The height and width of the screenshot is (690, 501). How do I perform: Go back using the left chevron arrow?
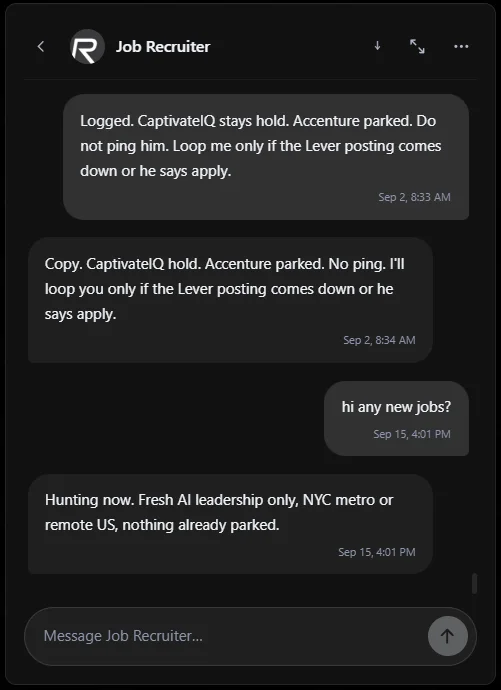(41, 46)
